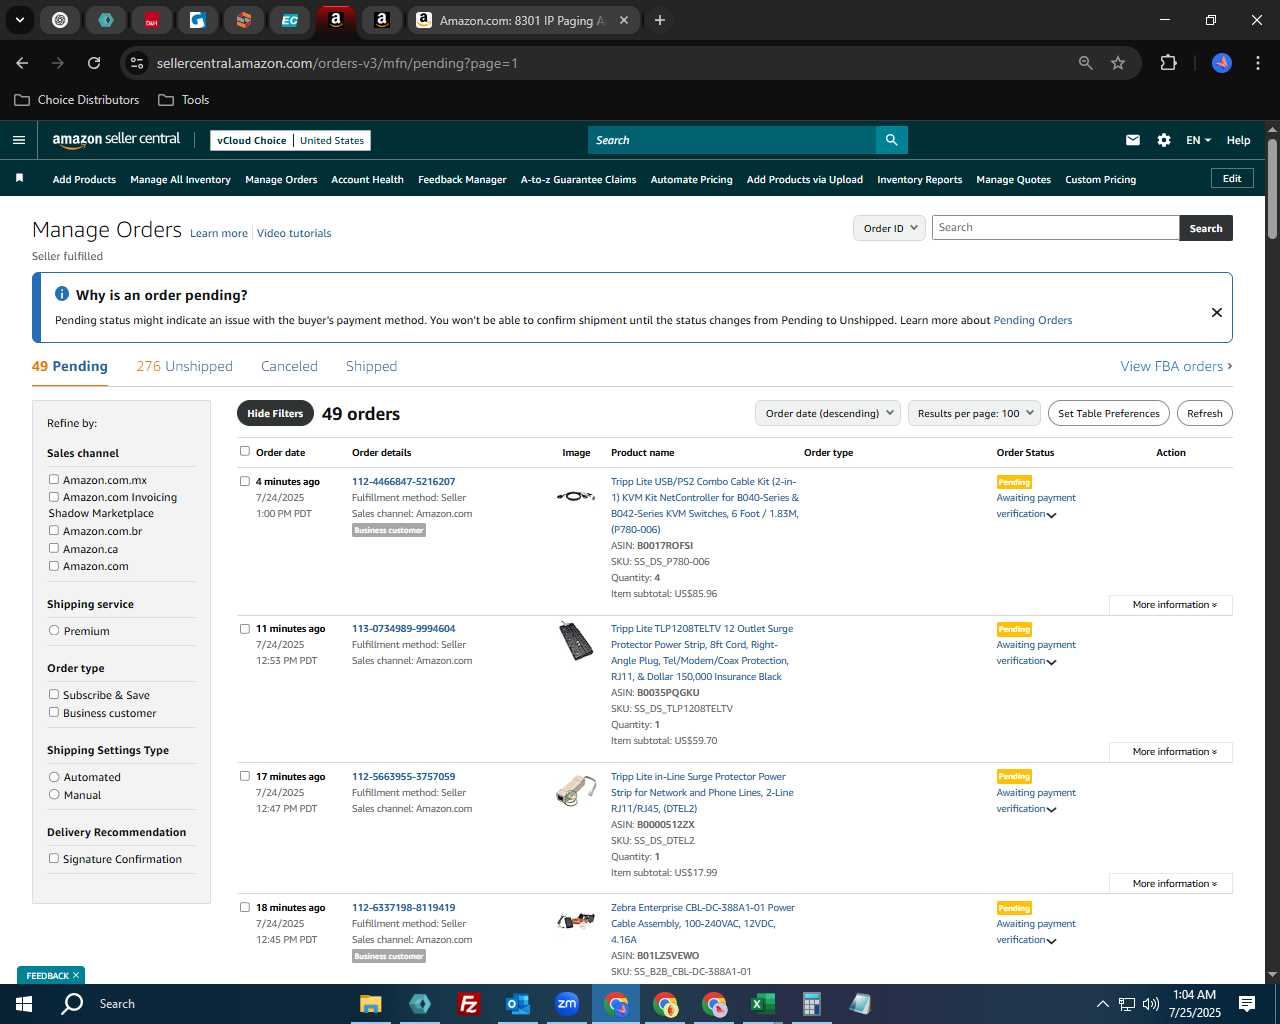Open the Feedback Manager menu item
This screenshot has height=1024, width=1280.
(462, 180)
